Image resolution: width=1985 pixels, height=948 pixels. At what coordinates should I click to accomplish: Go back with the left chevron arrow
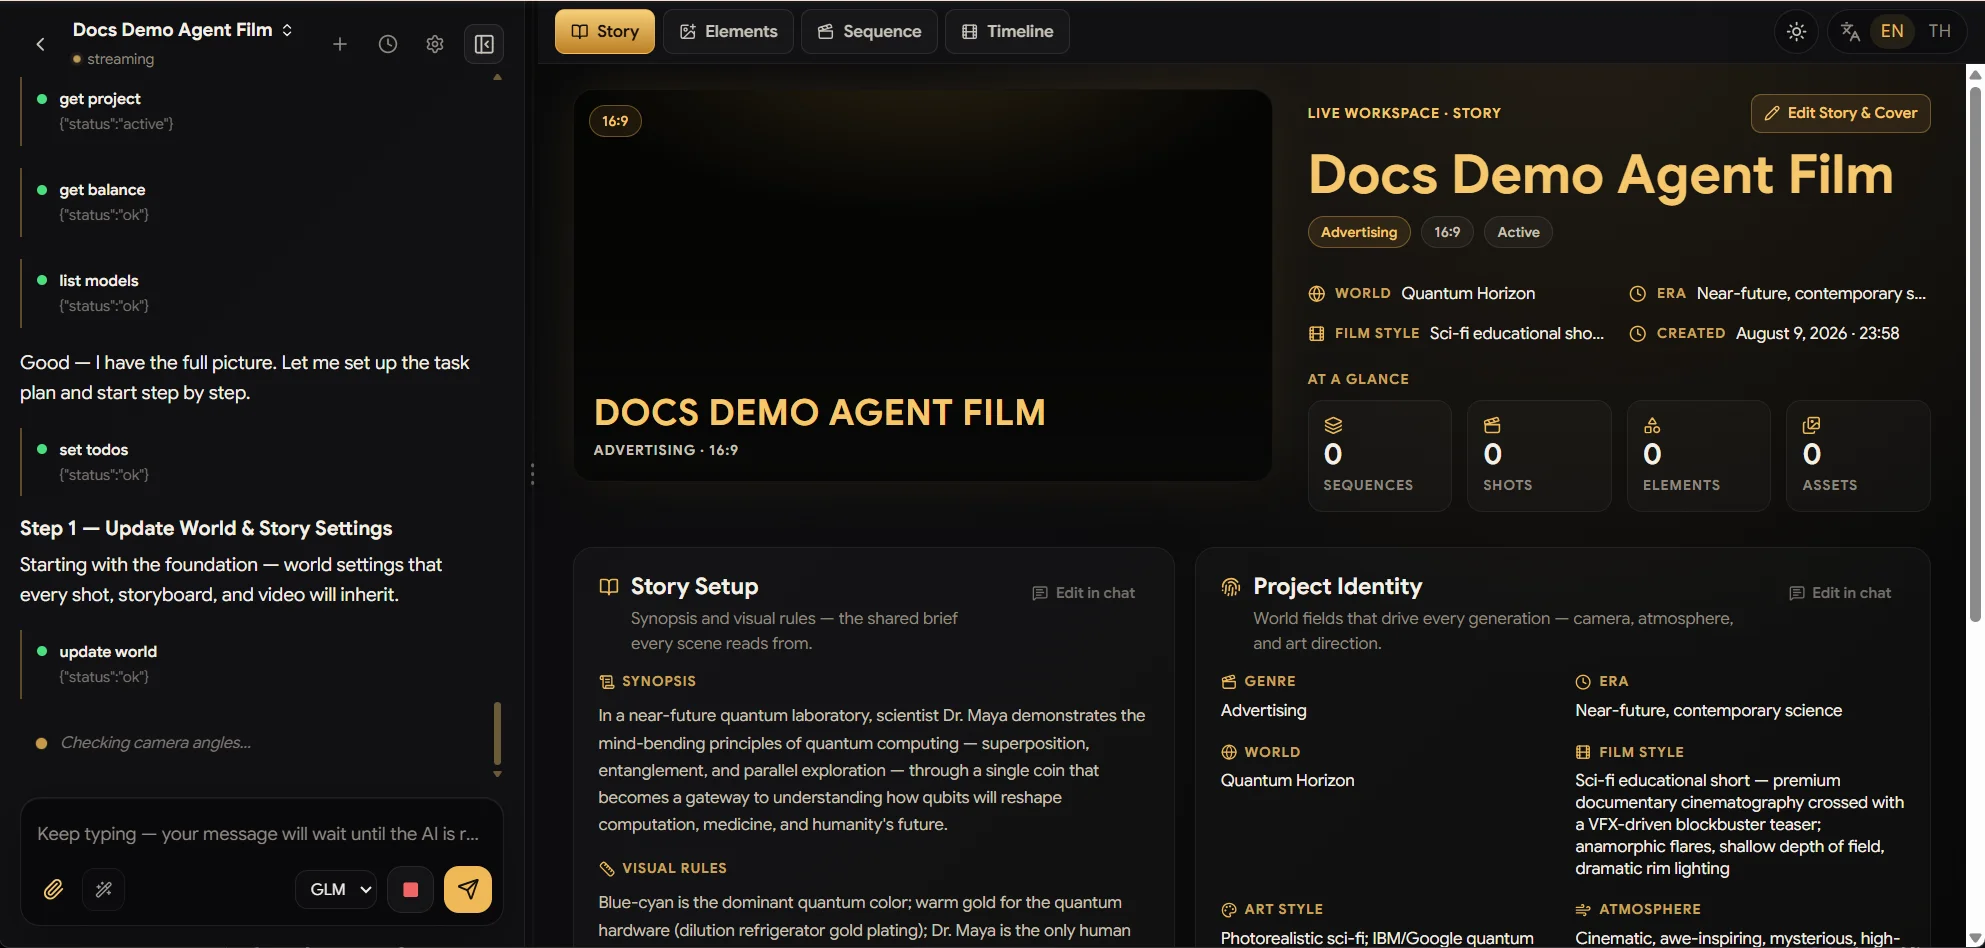pyautogui.click(x=40, y=44)
